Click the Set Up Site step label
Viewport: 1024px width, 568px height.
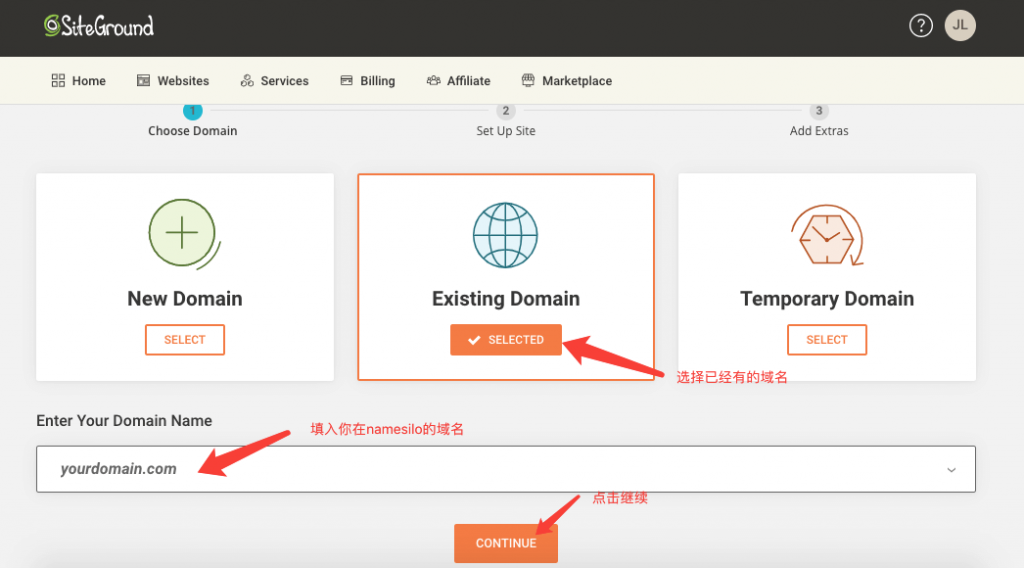click(x=505, y=131)
